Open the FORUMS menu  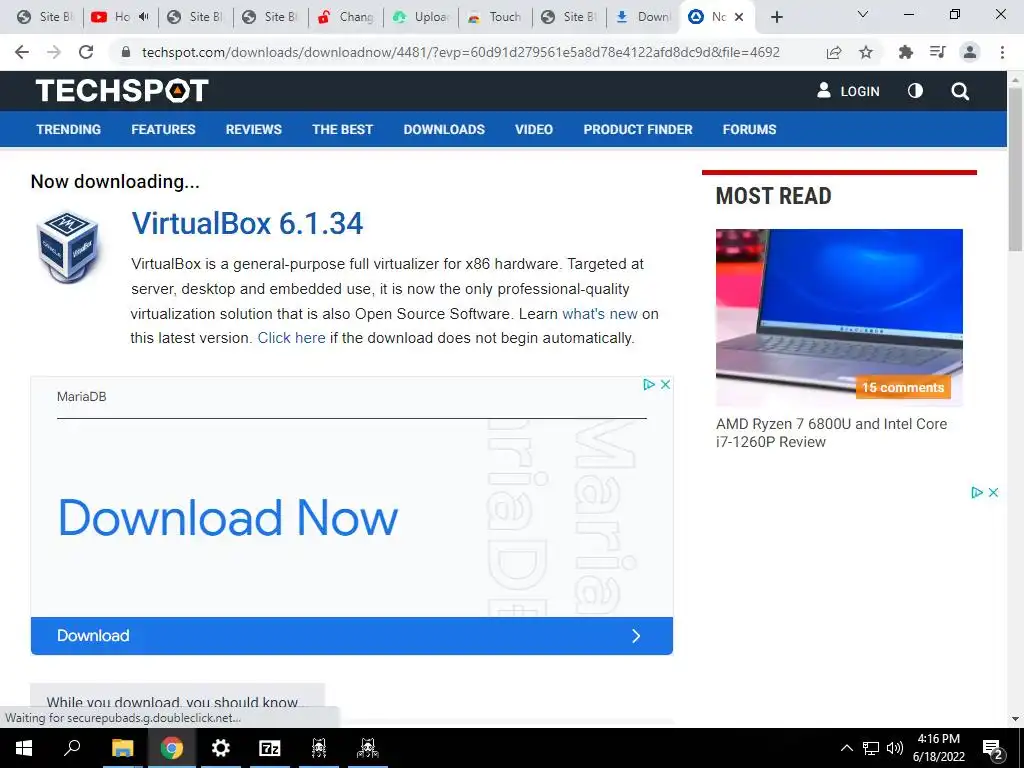(x=749, y=129)
